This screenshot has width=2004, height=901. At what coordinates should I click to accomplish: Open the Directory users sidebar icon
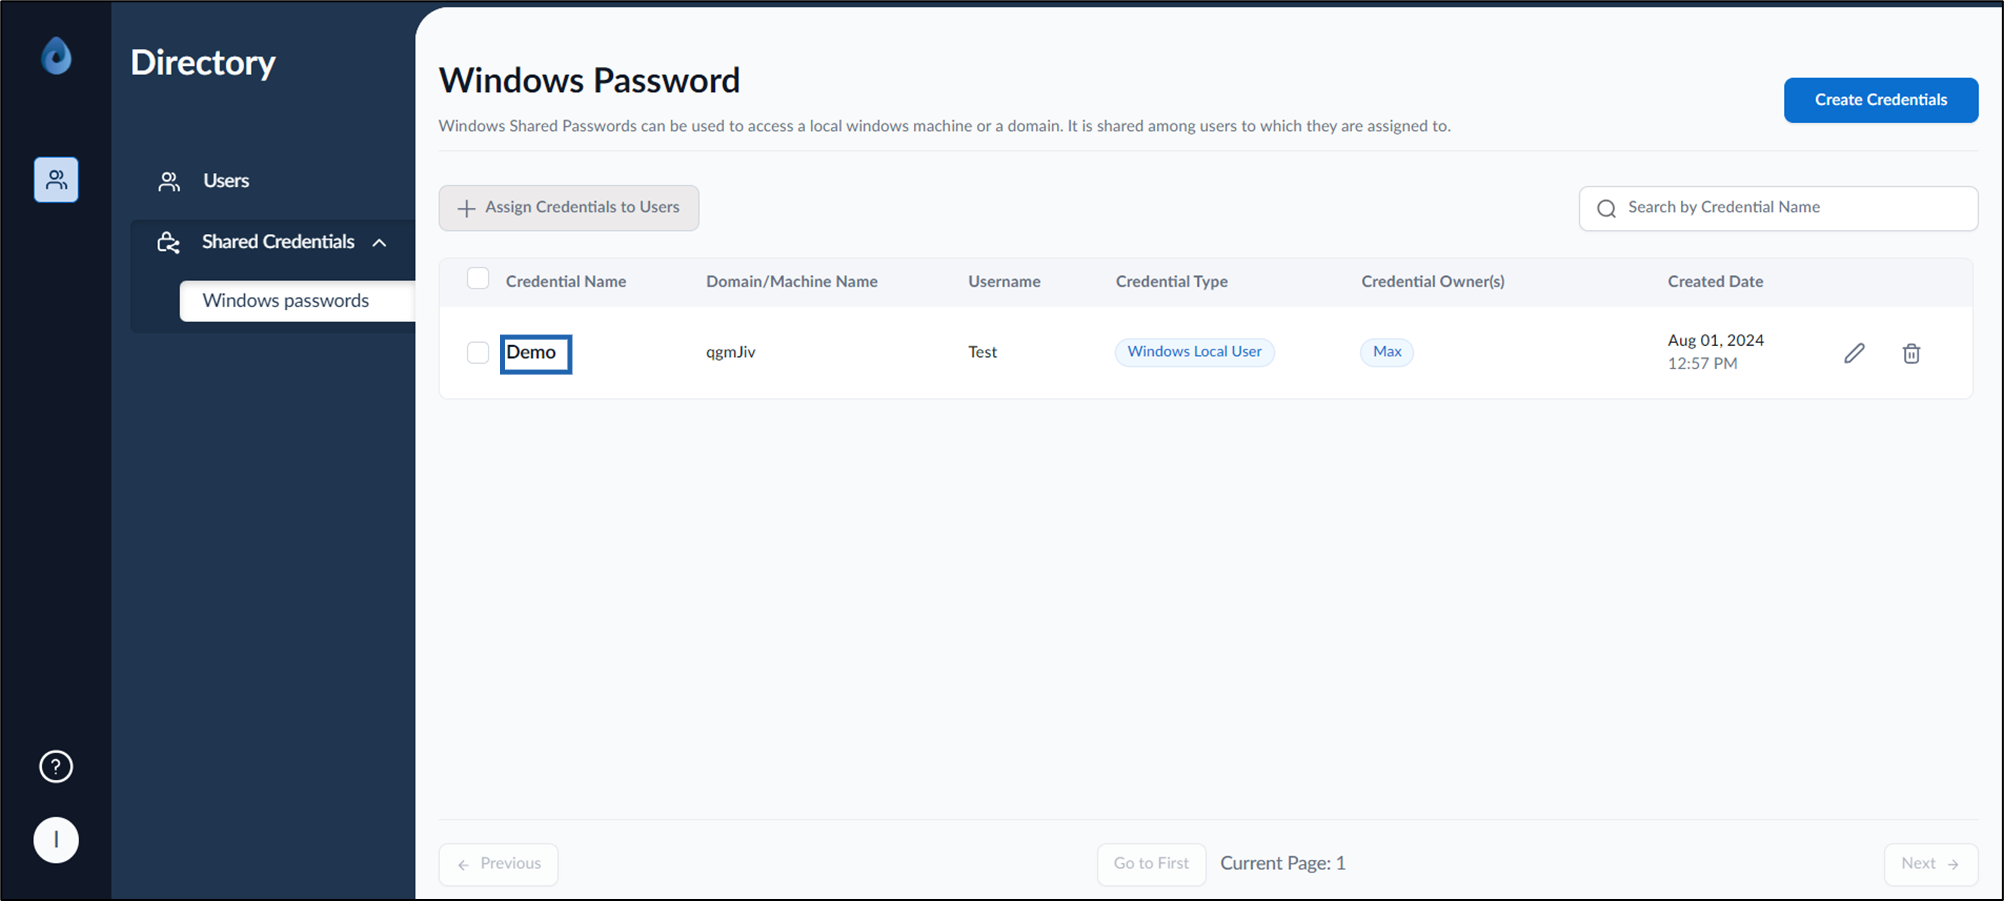[x=56, y=180]
